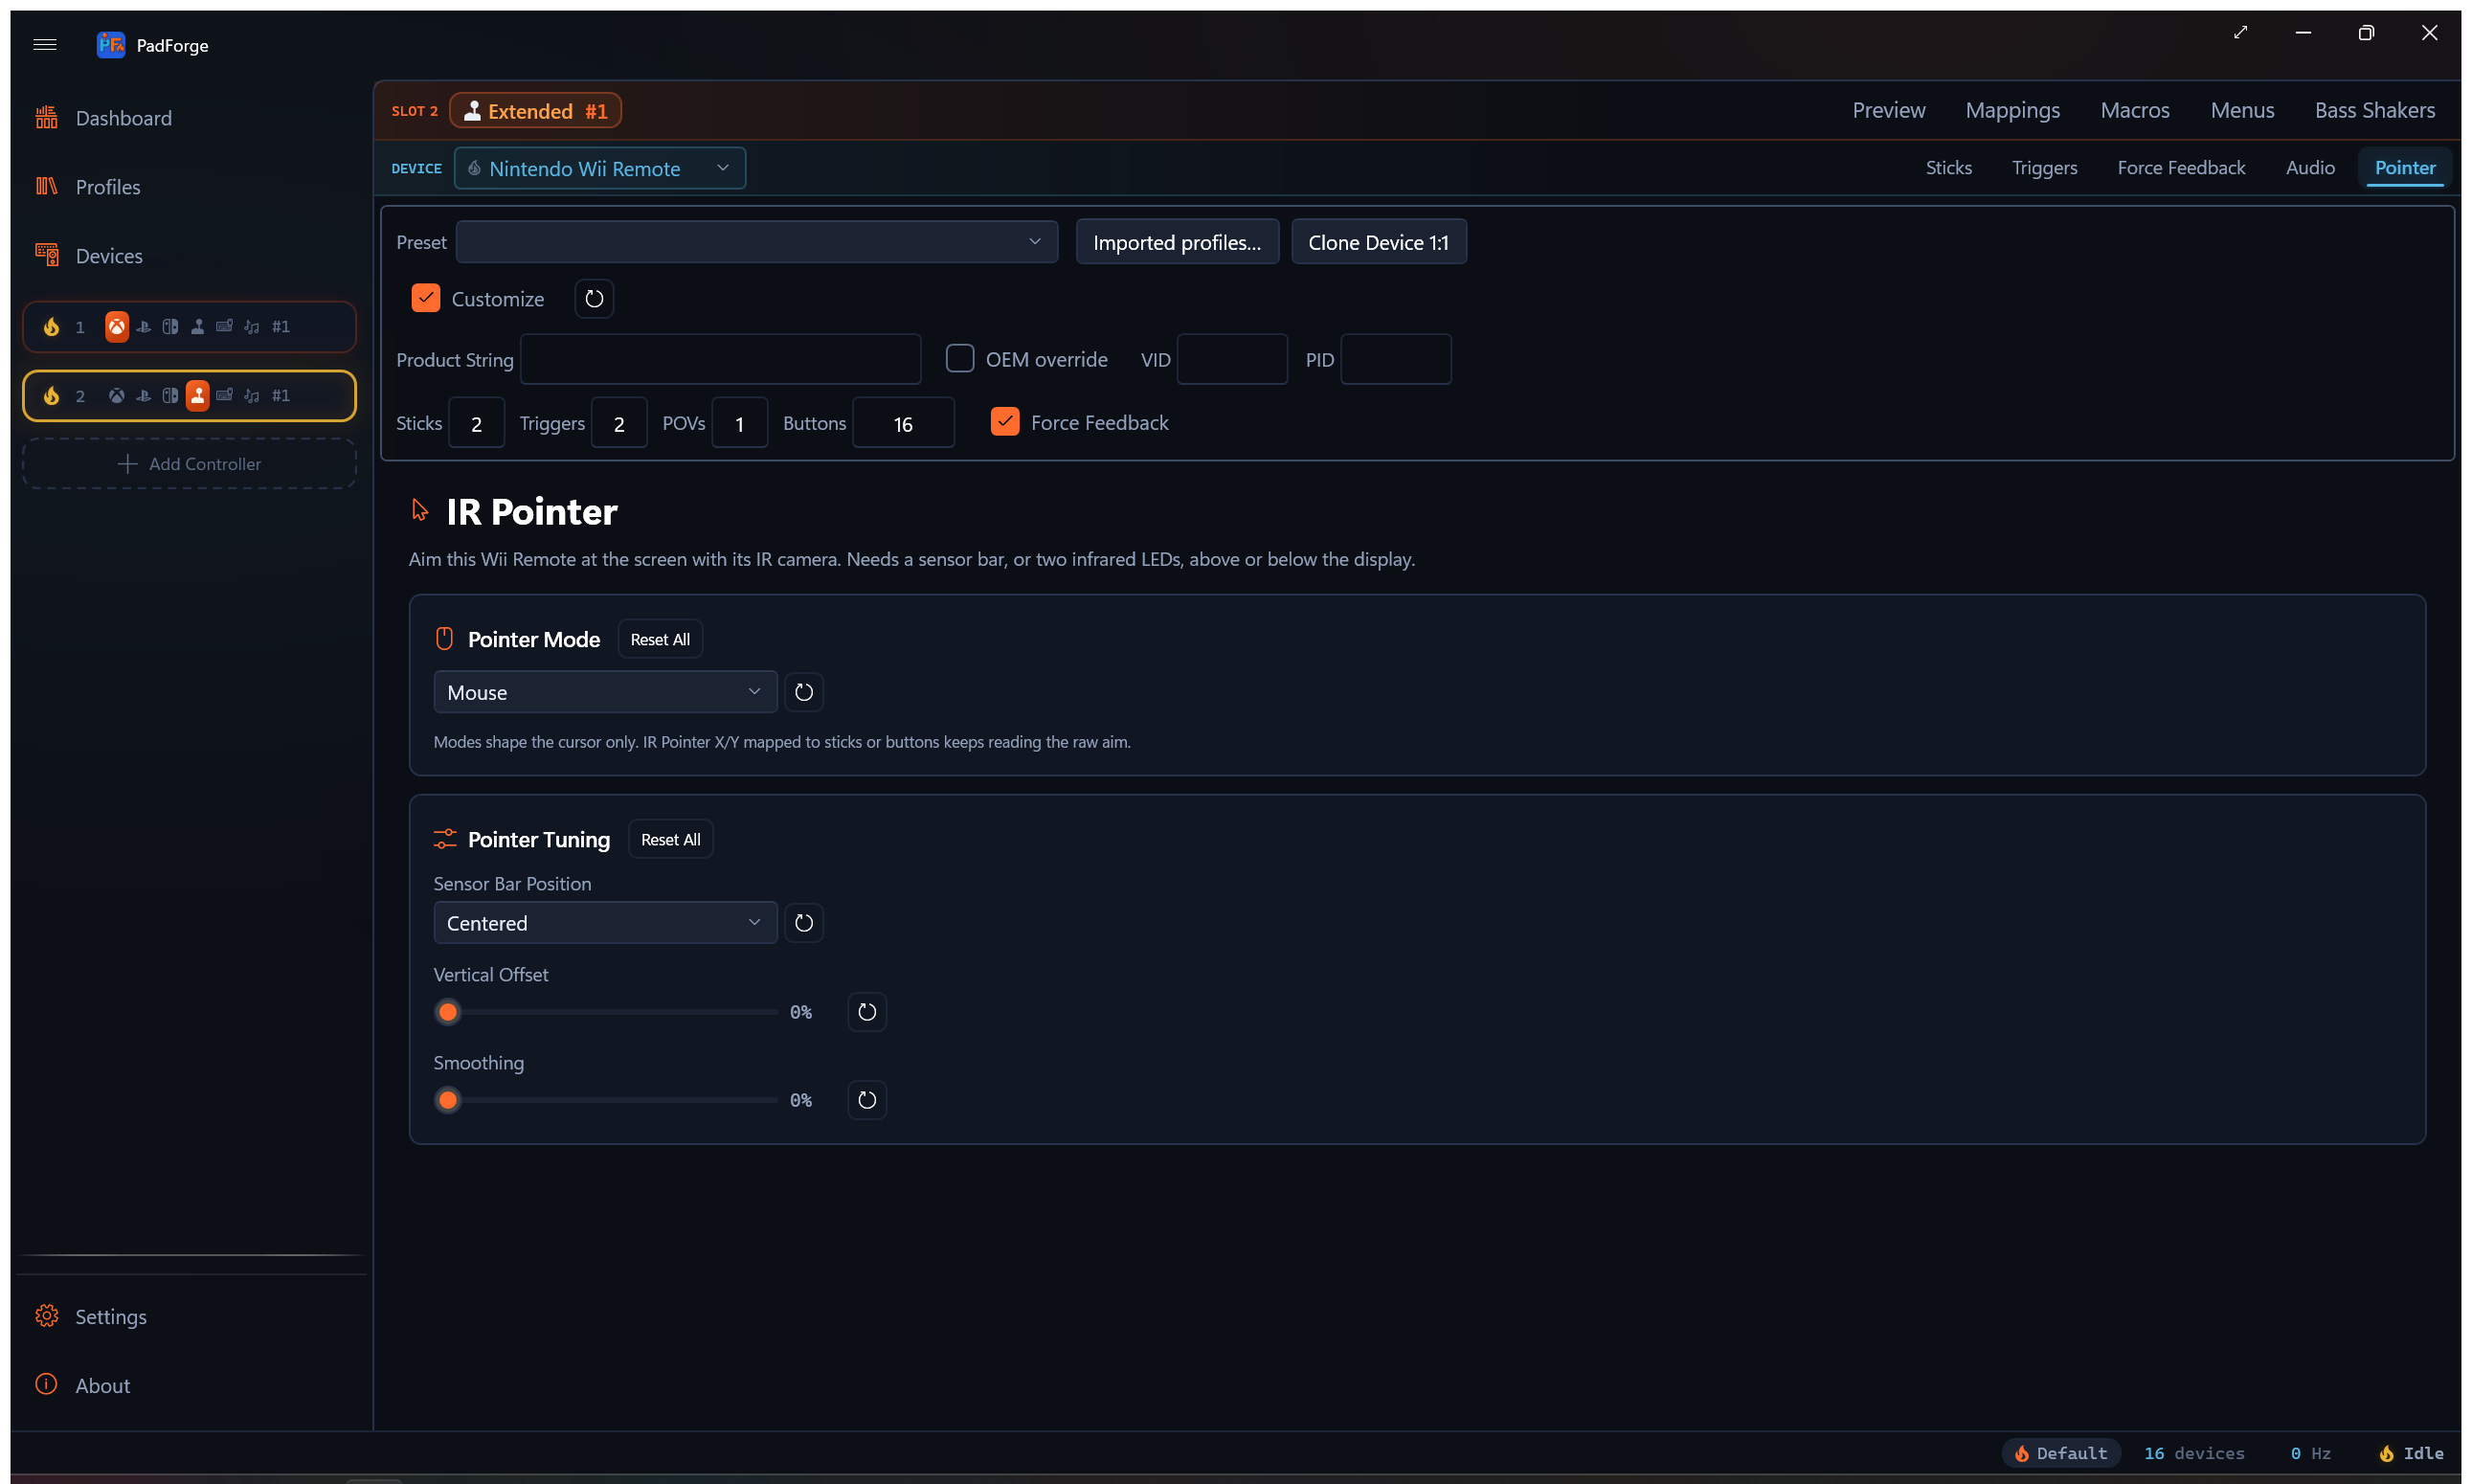Screen dimensions: 2472x1484
Task: Expand the Mouse pointer mode dropdown
Action: 605,692
